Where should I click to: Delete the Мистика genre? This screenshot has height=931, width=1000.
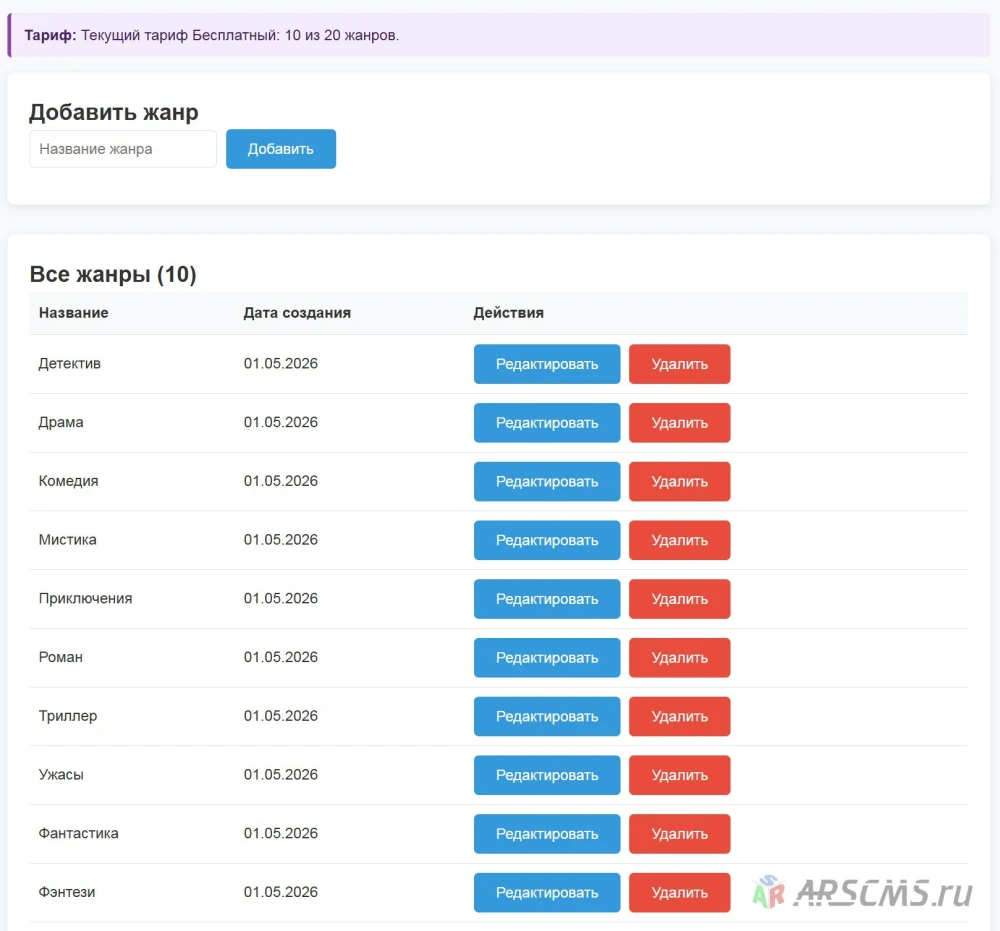(679, 540)
